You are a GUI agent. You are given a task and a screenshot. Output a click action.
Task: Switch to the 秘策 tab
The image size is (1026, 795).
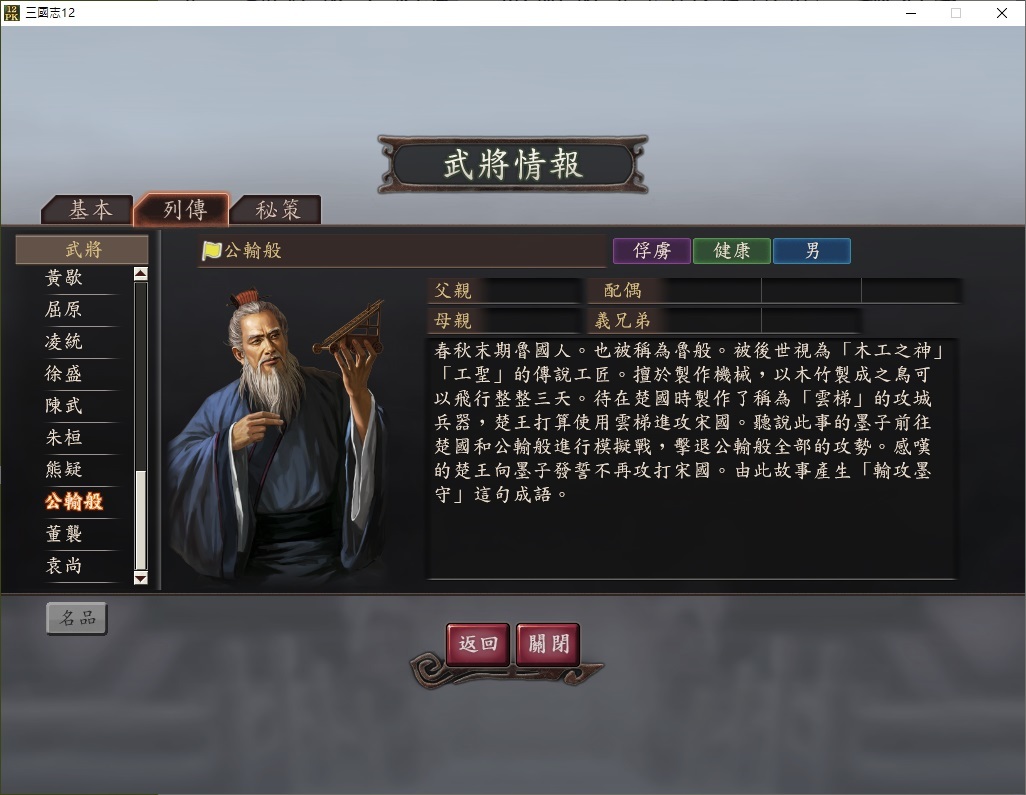click(276, 210)
